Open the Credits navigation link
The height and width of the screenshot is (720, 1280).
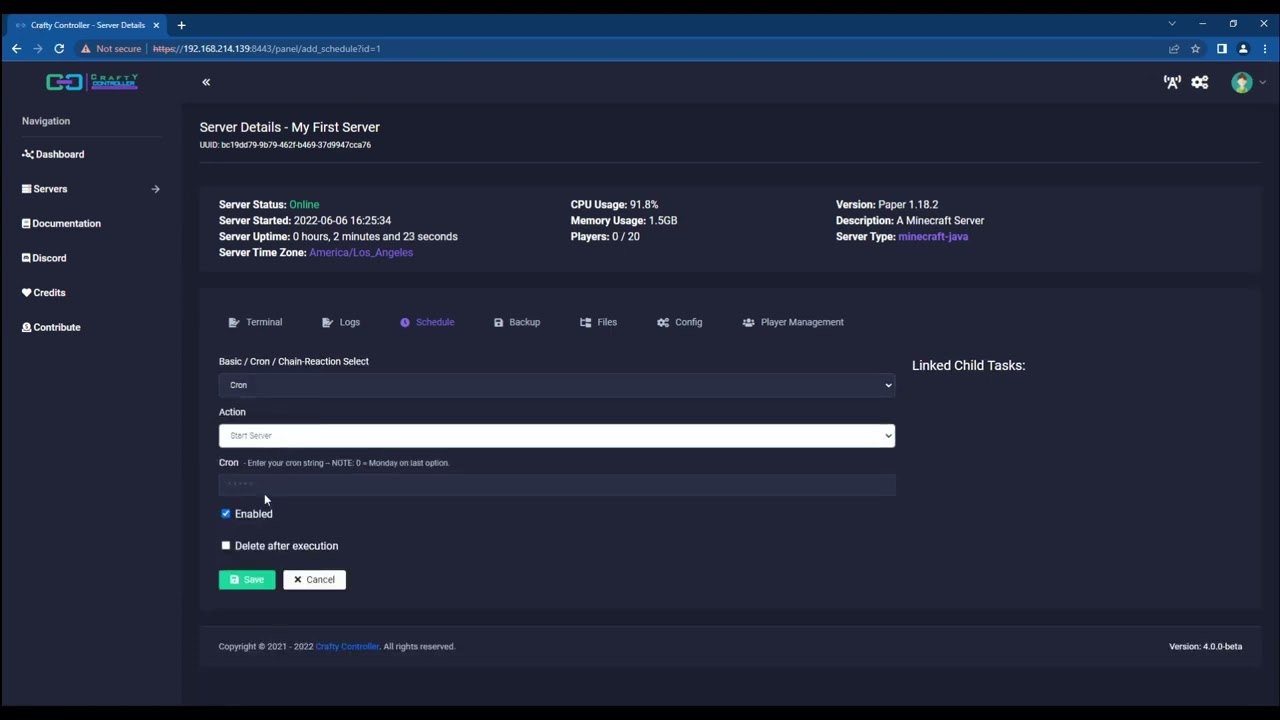point(43,293)
